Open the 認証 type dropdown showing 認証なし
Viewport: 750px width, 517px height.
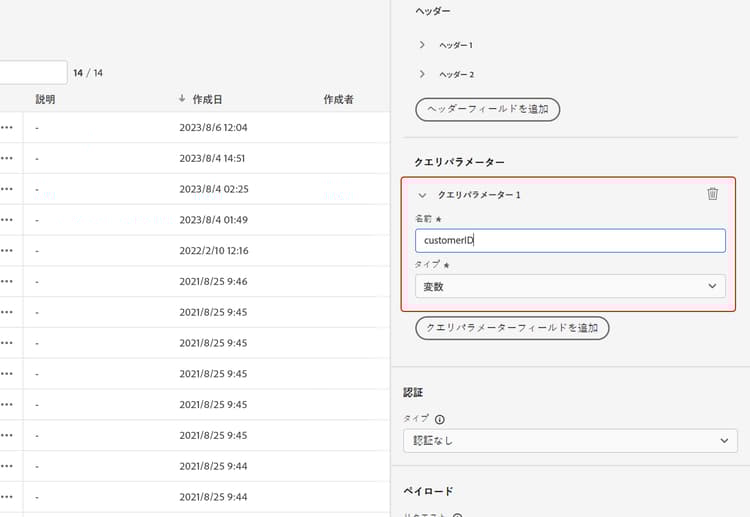pos(570,440)
